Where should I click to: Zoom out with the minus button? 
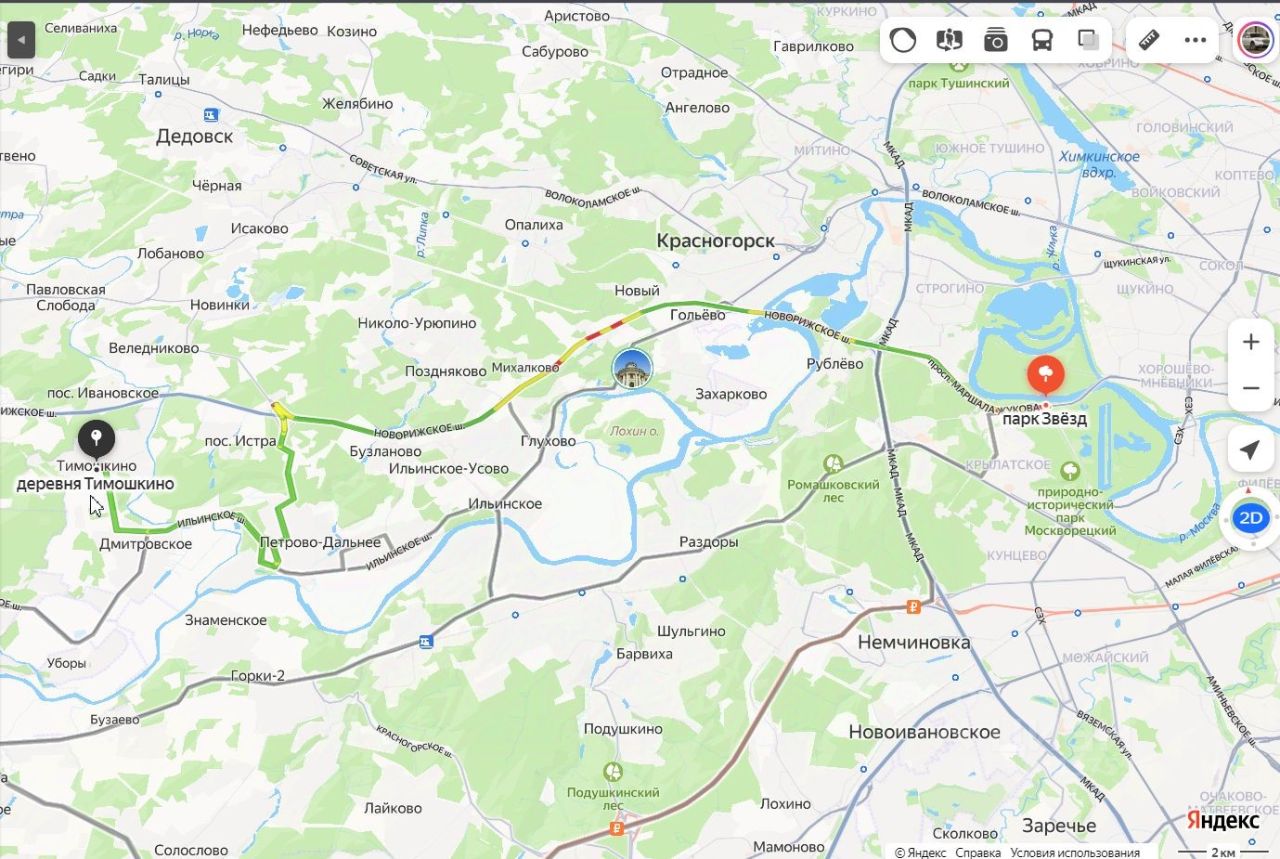click(x=1251, y=388)
